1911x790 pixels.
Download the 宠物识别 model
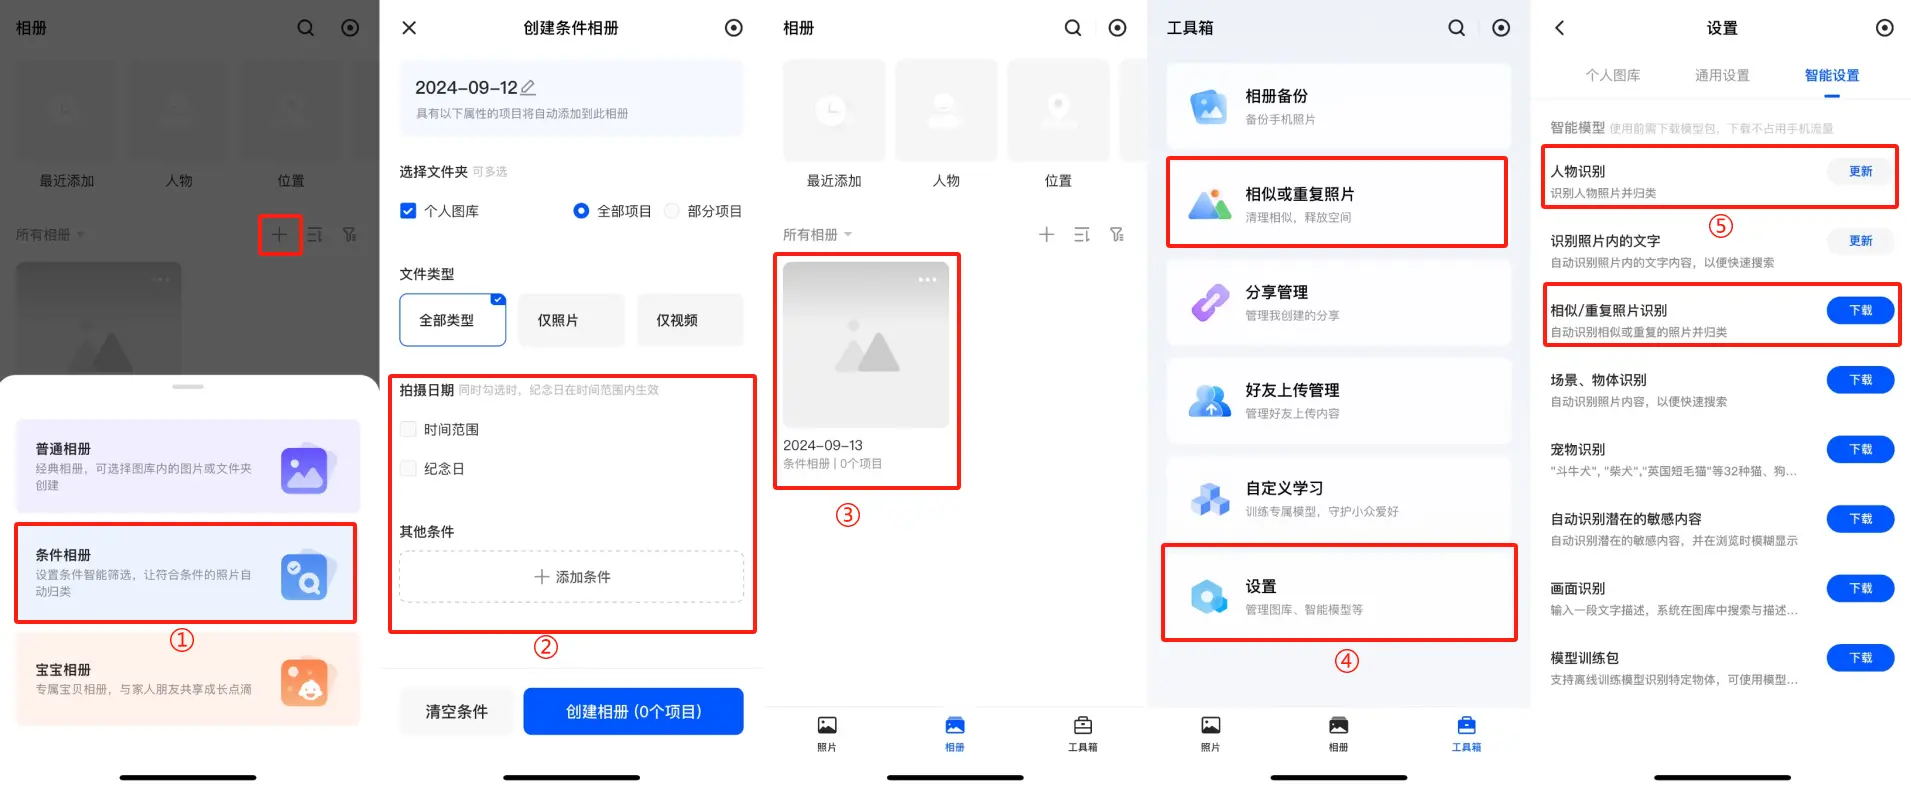tap(1859, 450)
